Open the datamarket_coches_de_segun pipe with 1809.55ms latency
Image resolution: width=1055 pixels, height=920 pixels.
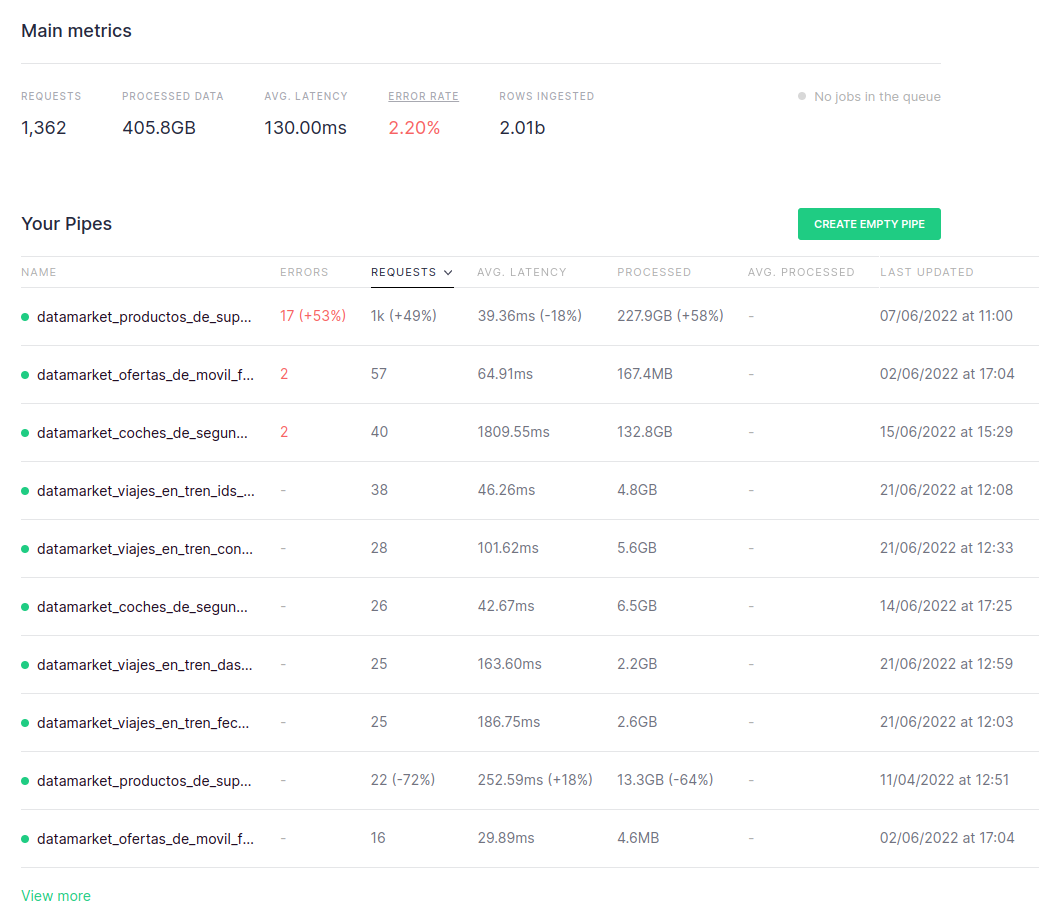[145, 433]
